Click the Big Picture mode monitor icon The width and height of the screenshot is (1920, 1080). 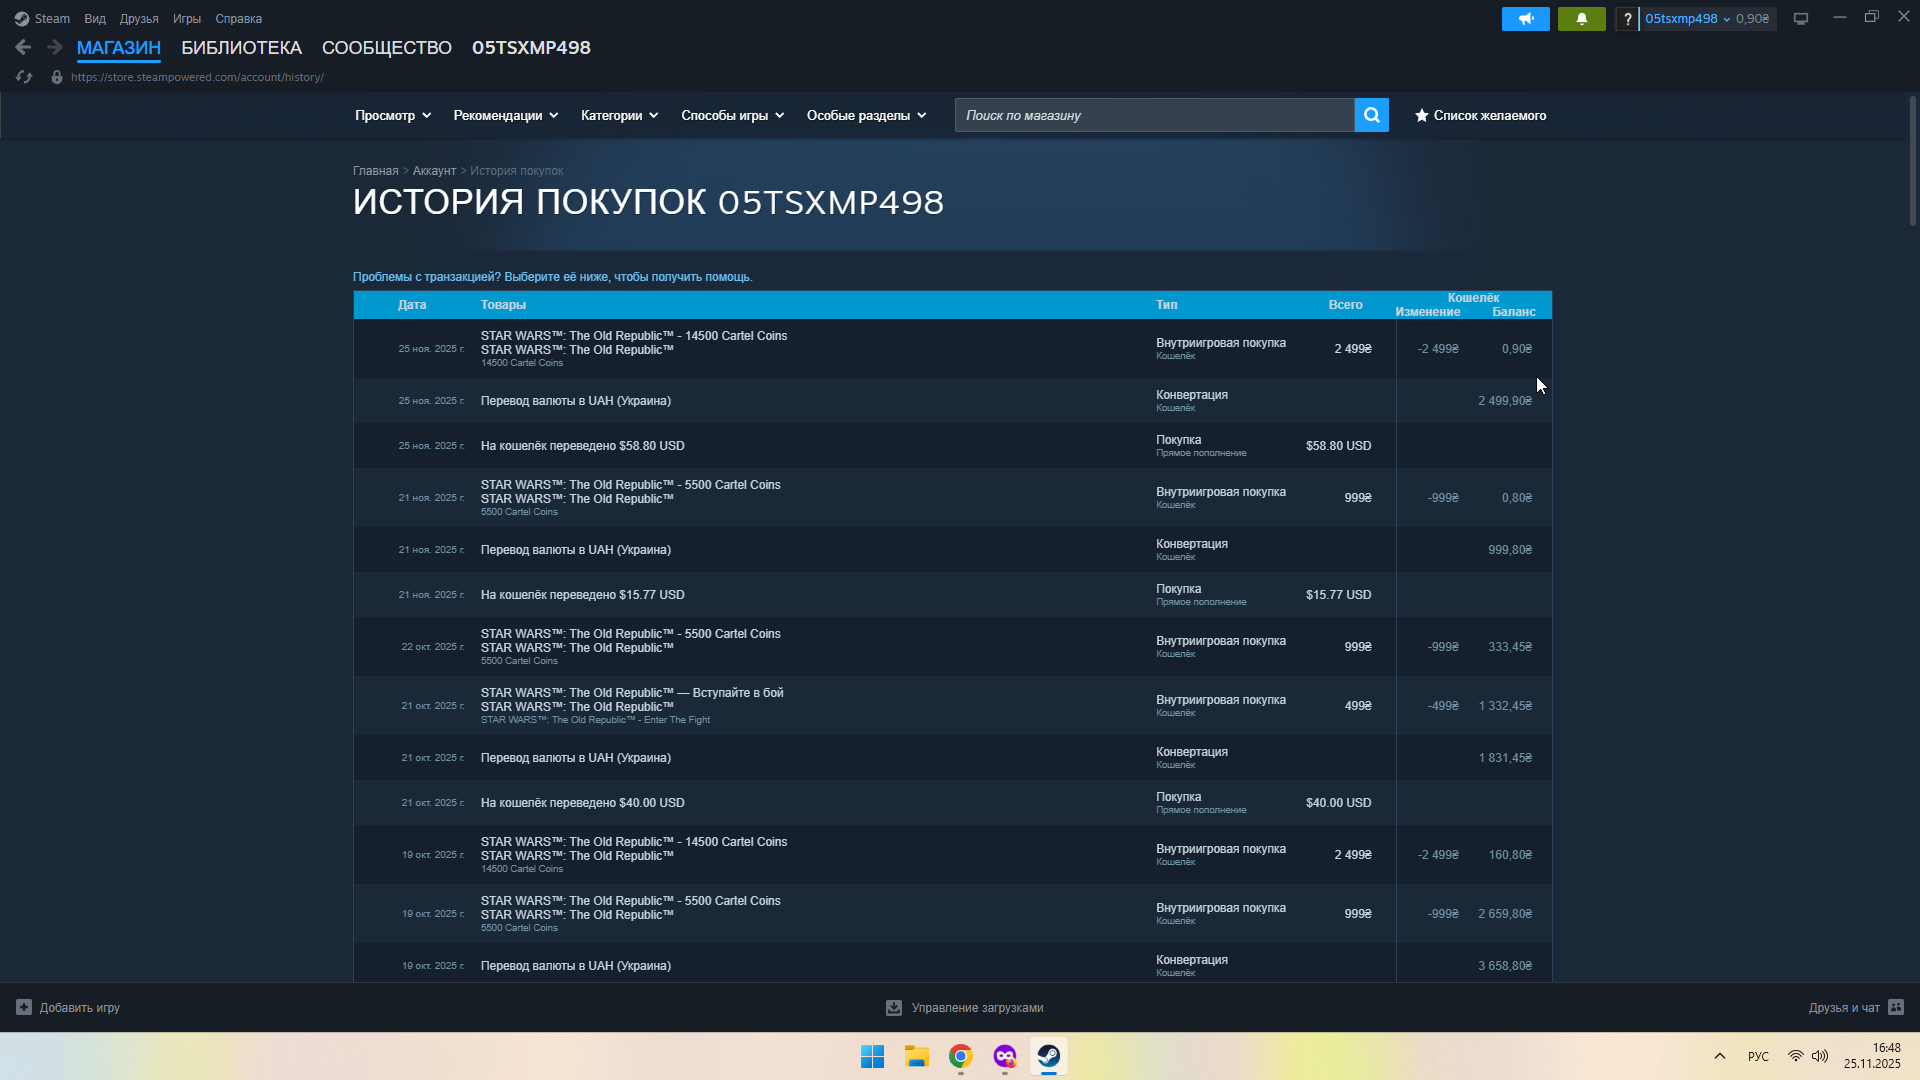point(1800,19)
